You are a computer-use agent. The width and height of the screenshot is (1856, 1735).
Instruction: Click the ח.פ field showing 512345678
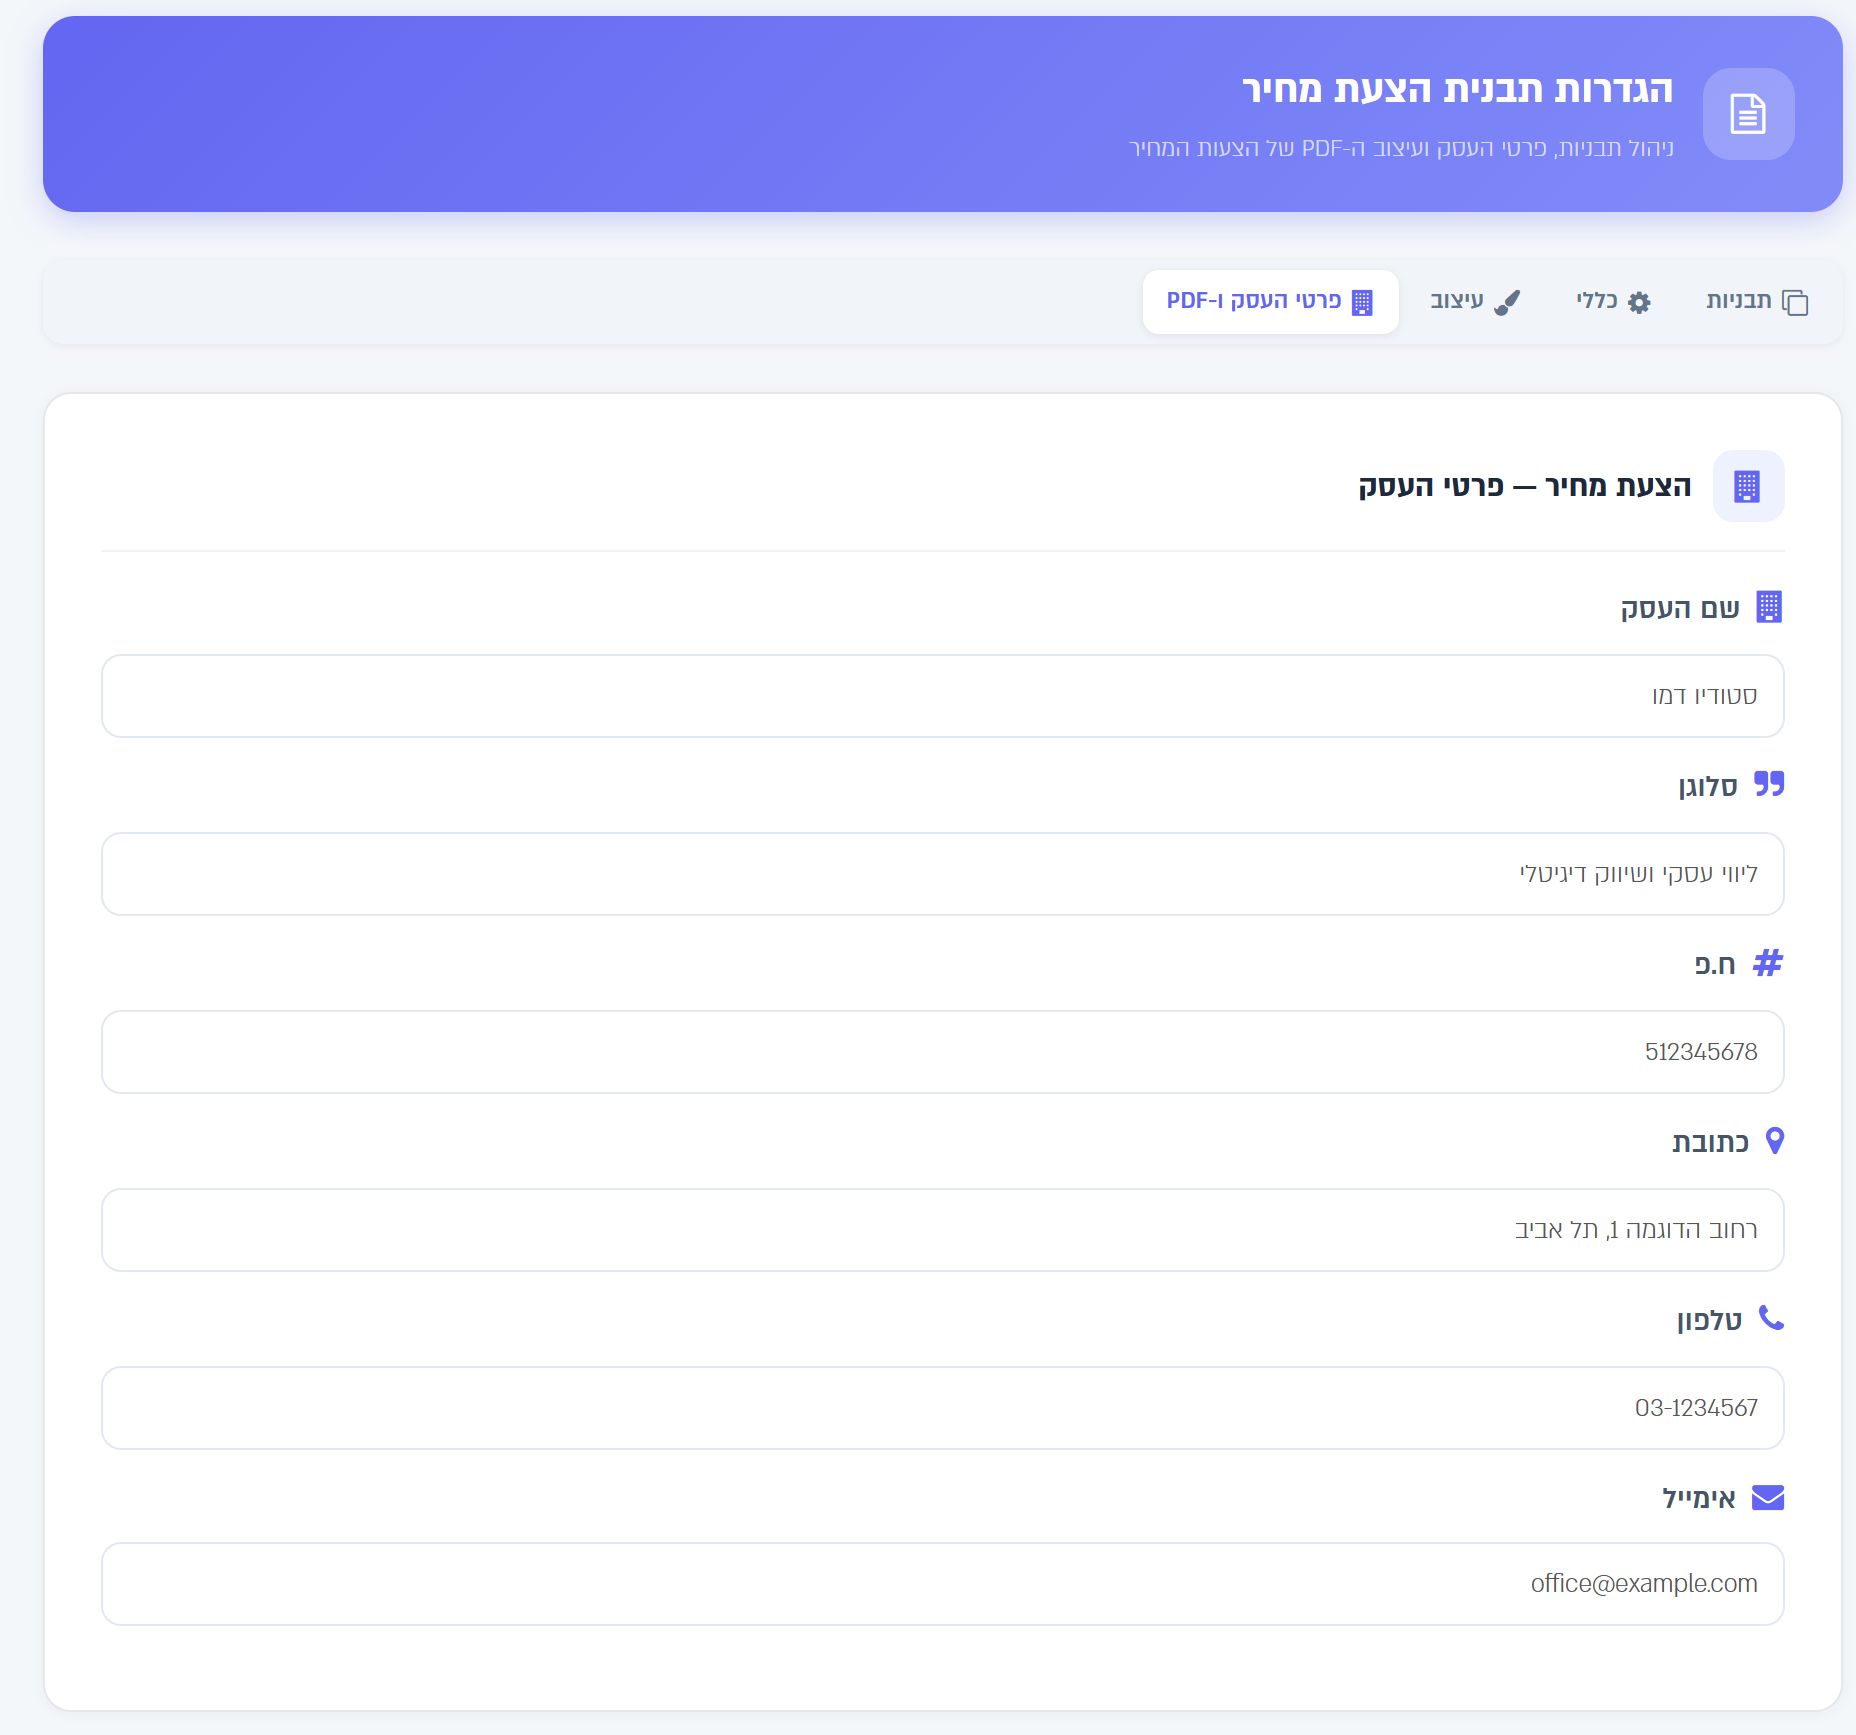pos(942,1052)
